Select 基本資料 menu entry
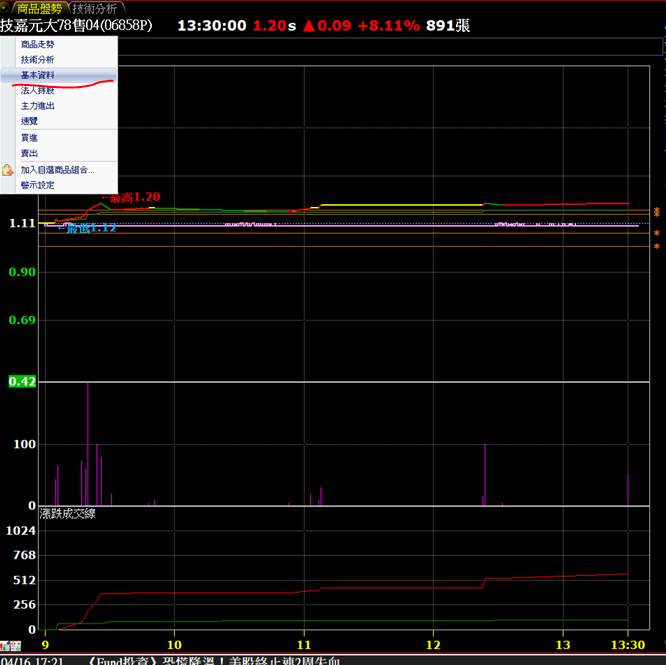666x665 pixels. (59, 75)
